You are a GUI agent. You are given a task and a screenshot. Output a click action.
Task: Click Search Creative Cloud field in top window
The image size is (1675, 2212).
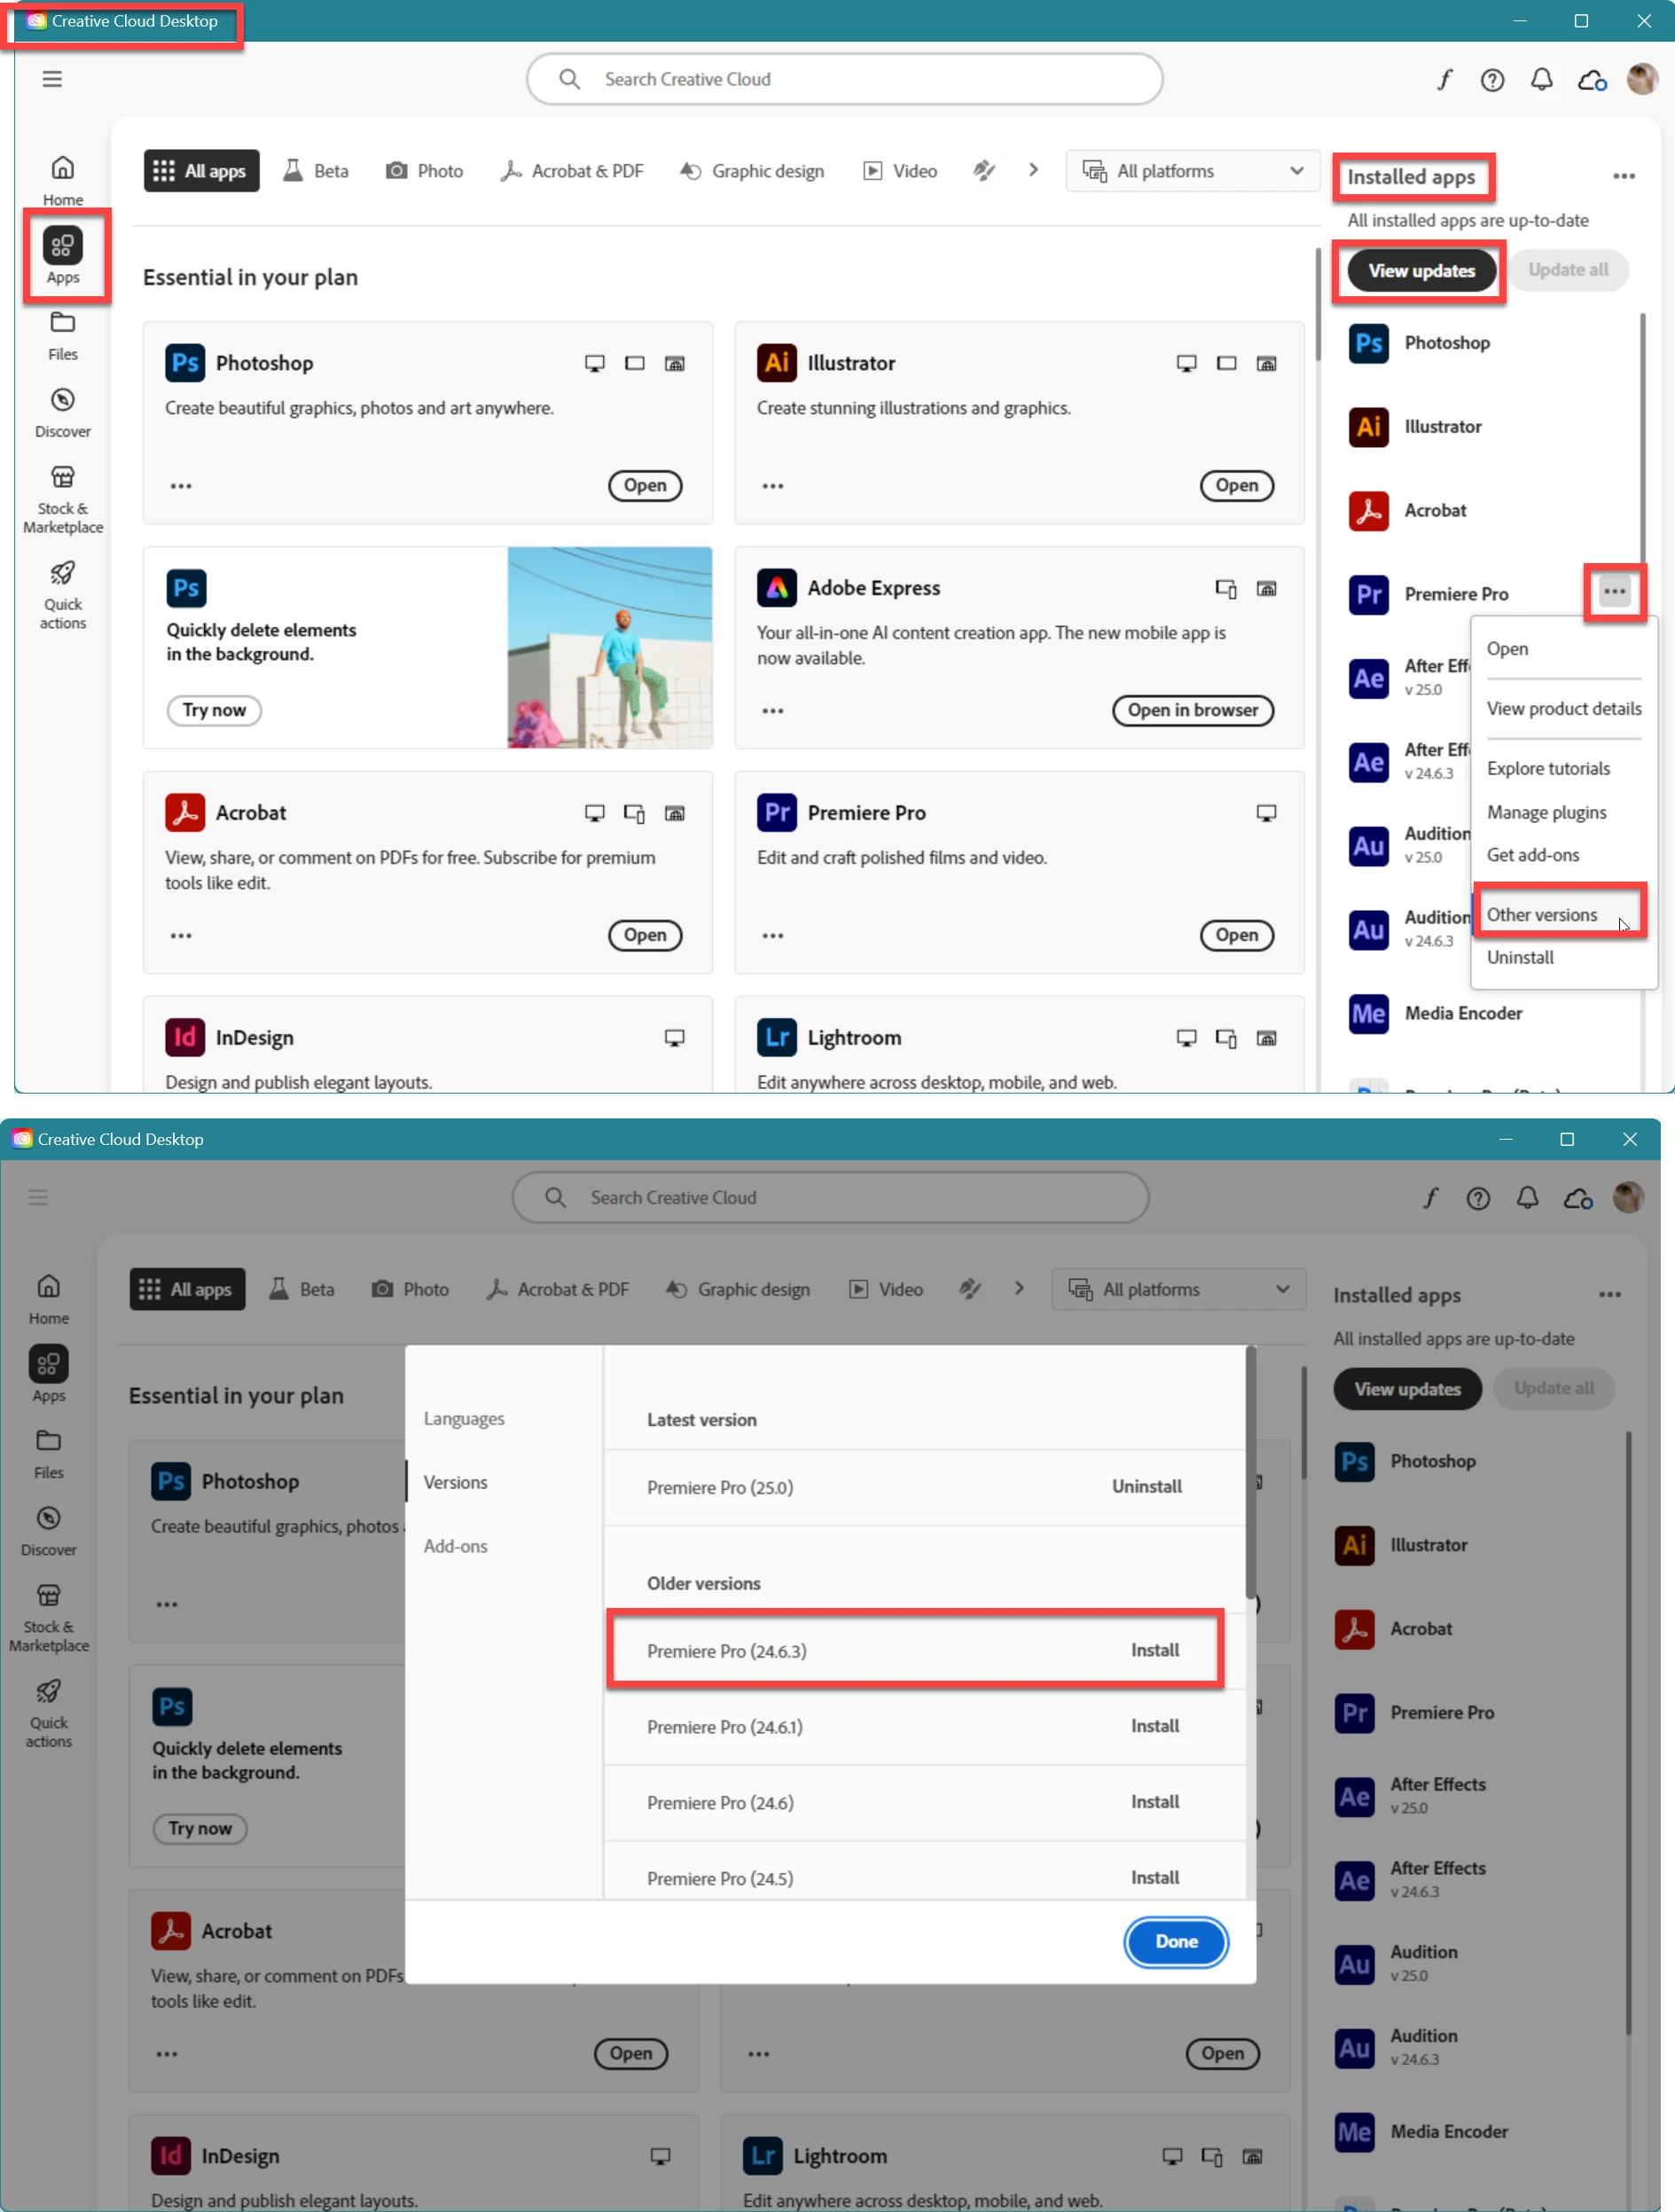pyautogui.click(x=844, y=79)
